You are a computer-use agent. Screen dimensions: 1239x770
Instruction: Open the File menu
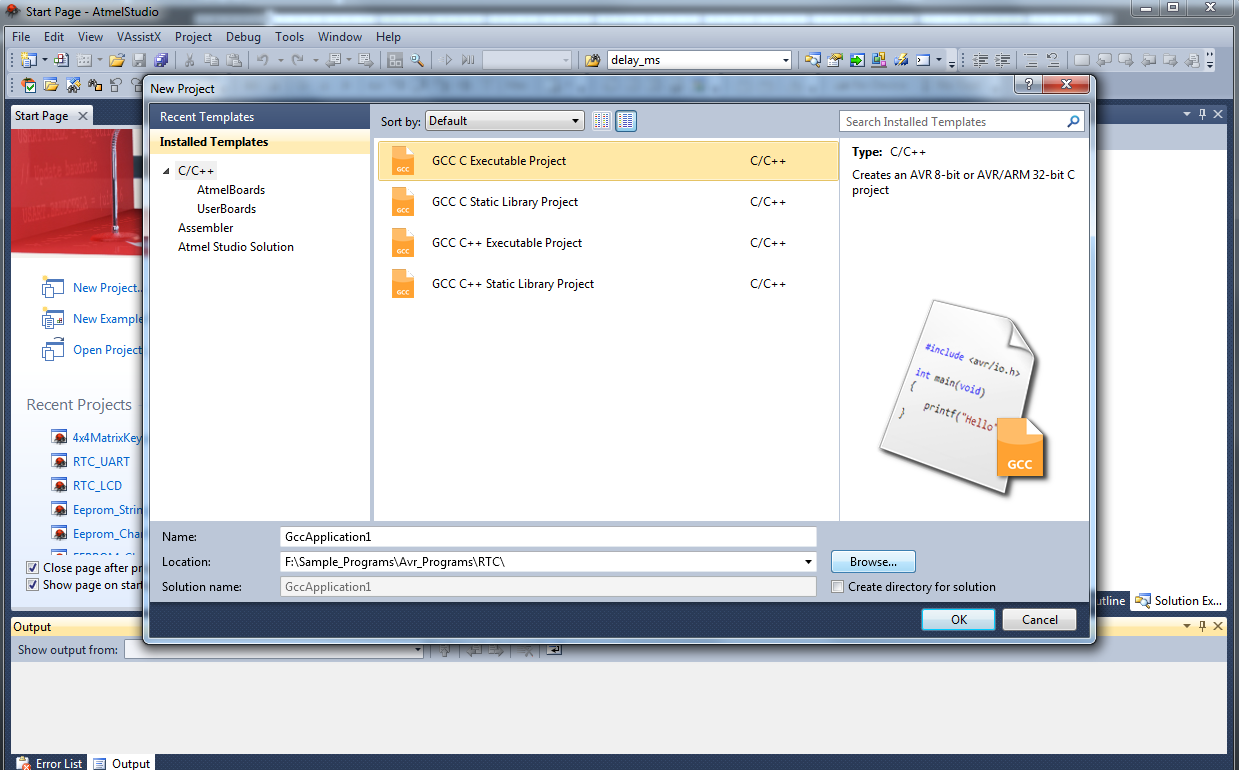21,37
